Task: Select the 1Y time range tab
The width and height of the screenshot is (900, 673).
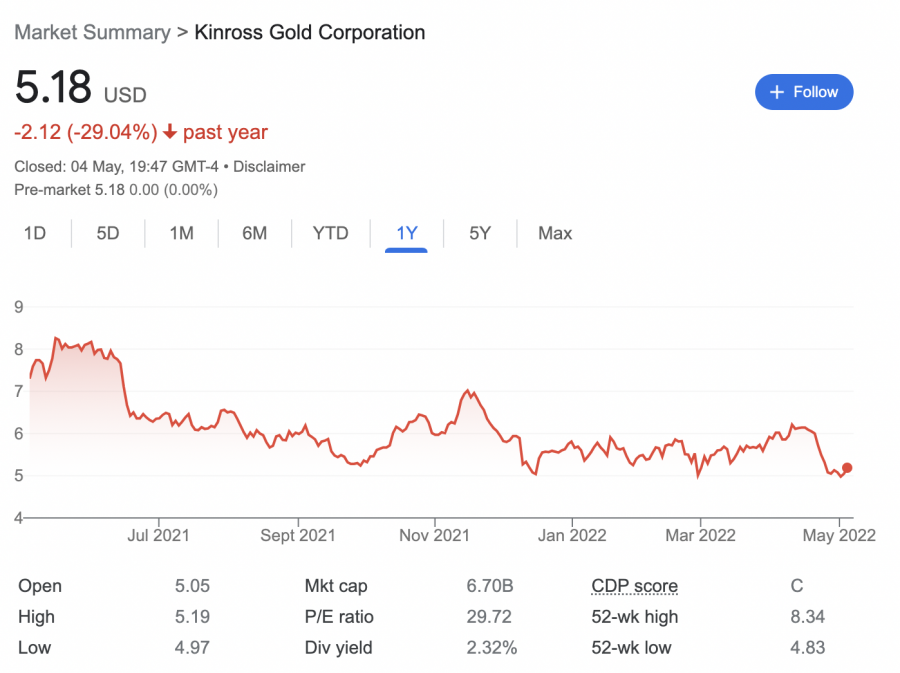Action: (x=406, y=233)
